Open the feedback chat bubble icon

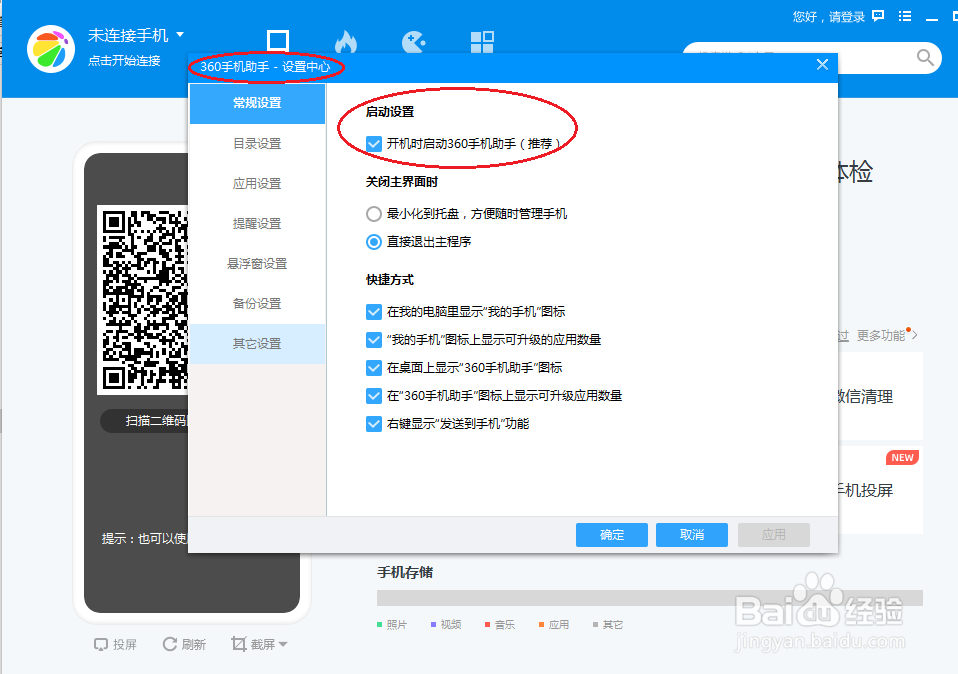point(878,16)
